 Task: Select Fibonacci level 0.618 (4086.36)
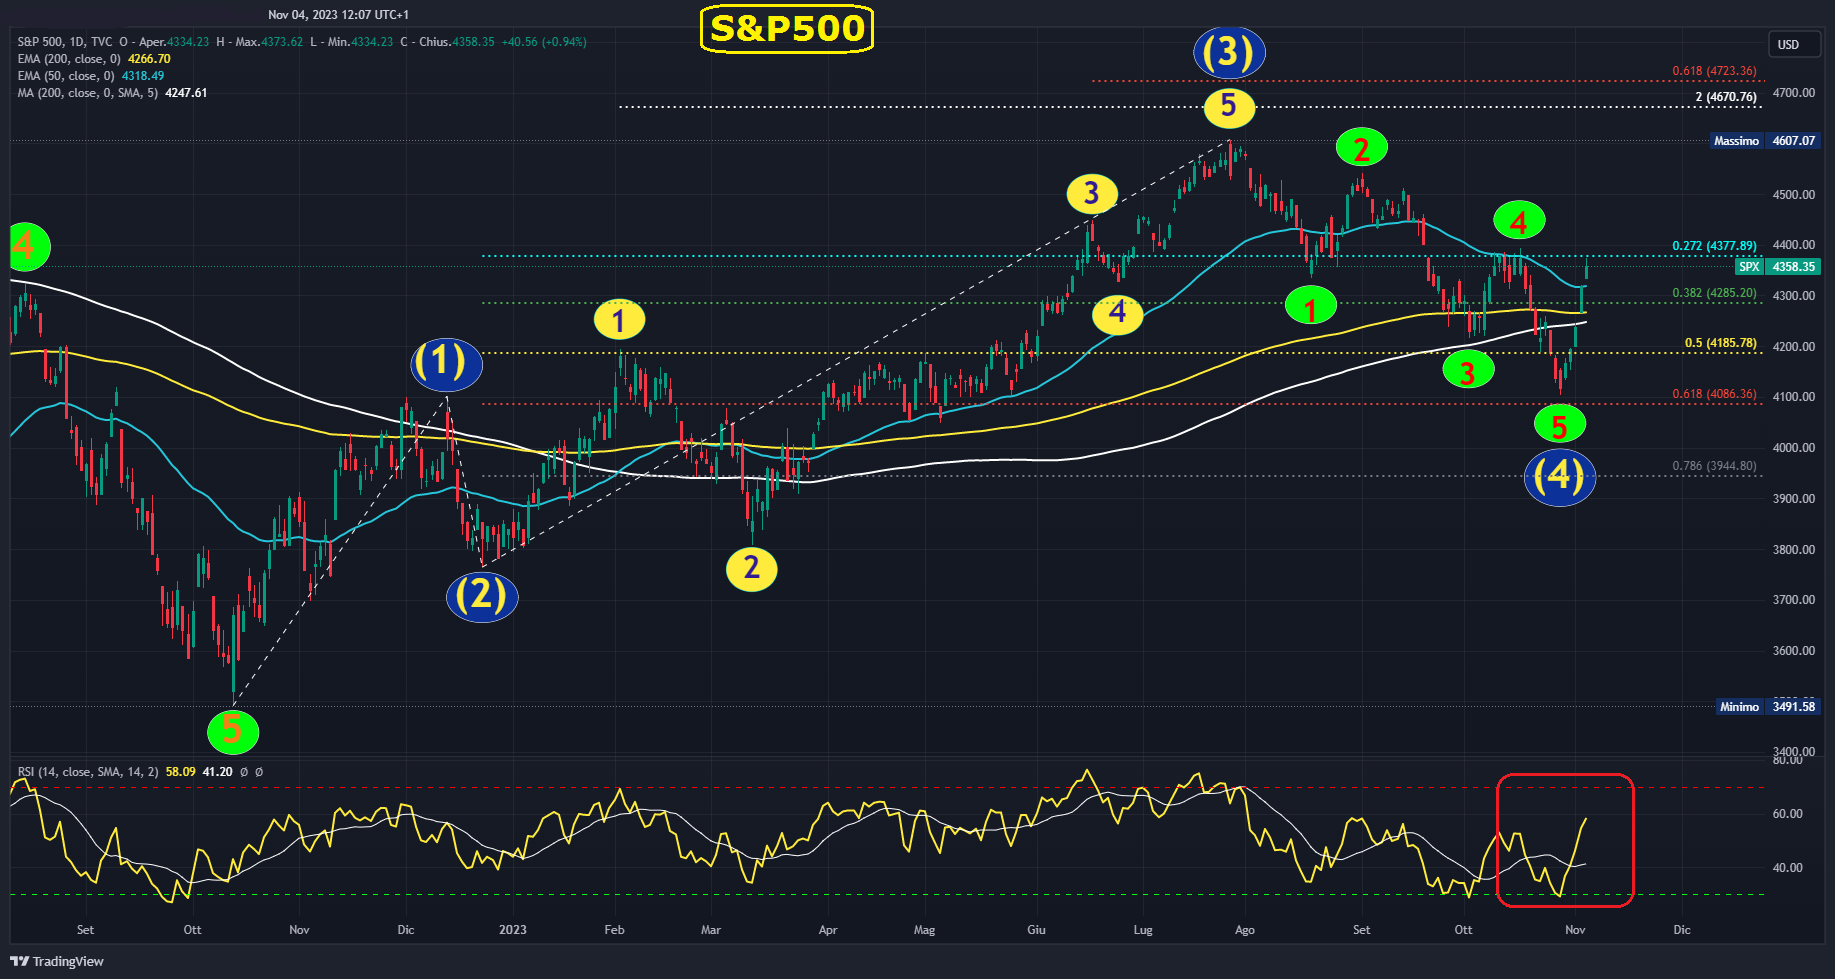(1714, 394)
